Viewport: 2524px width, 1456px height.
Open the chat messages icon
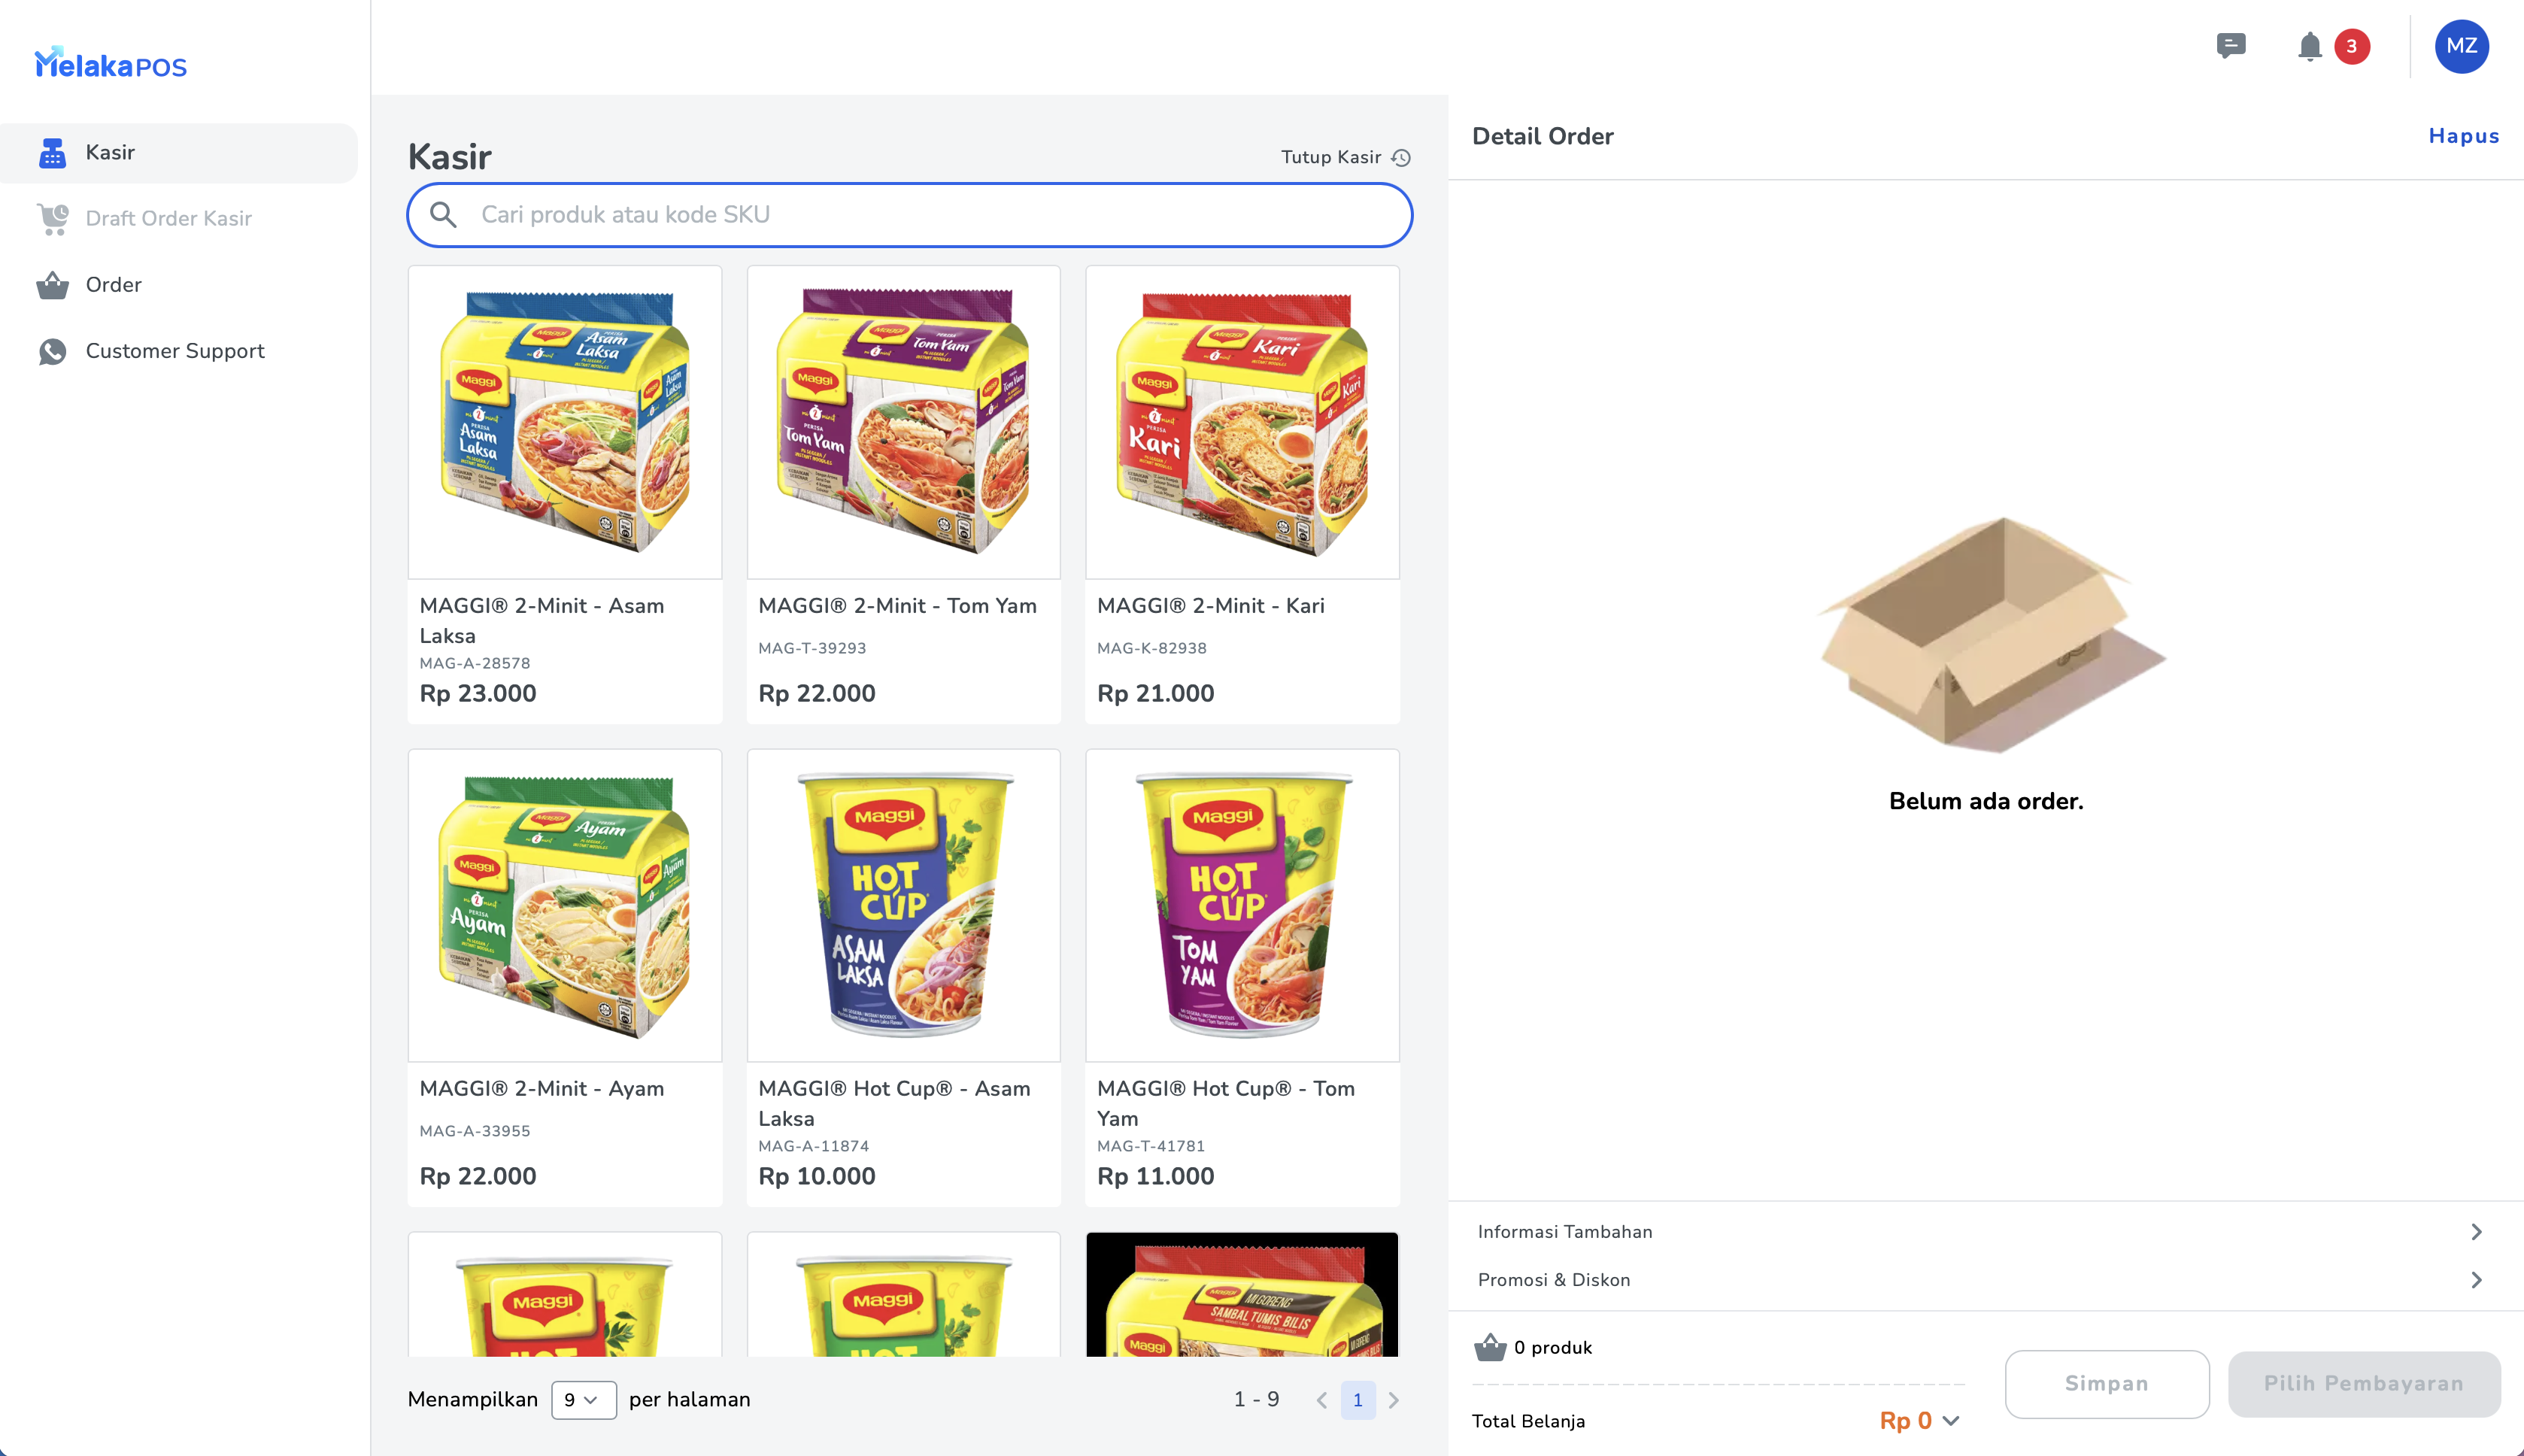click(2230, 46)
